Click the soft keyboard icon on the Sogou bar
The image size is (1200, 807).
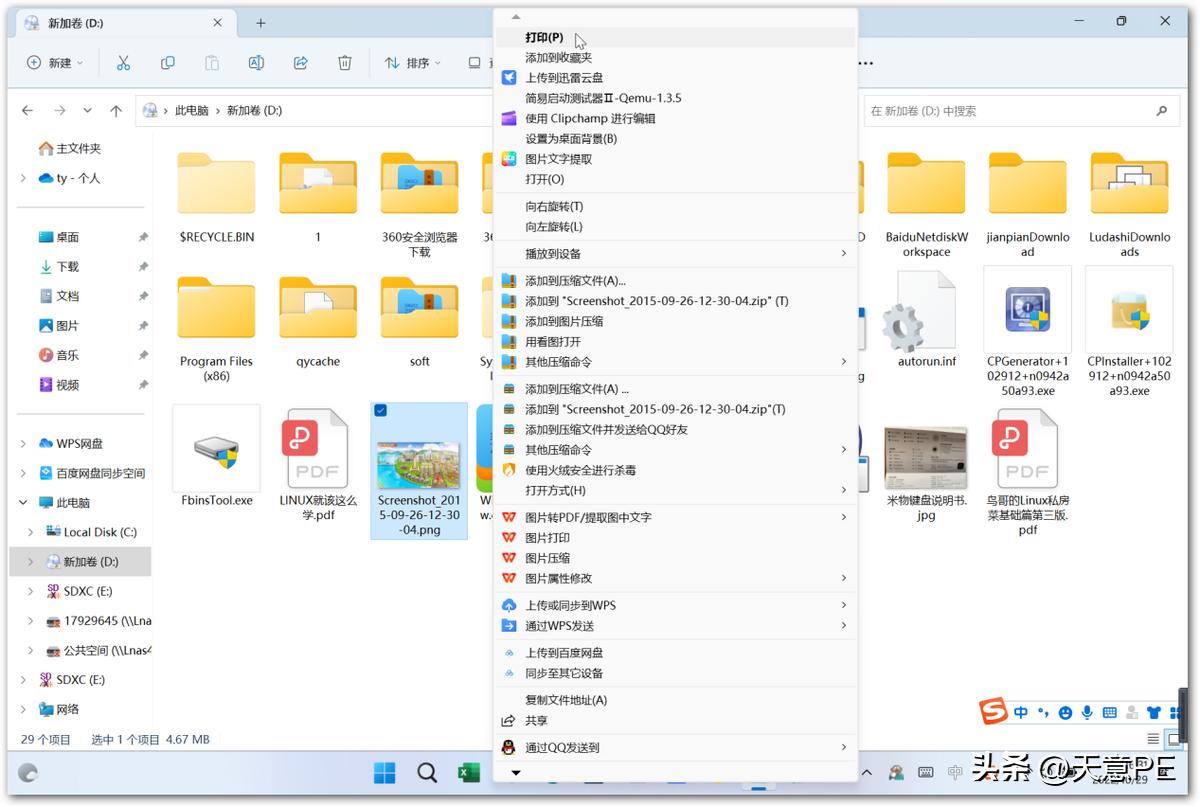(1110, 712)
